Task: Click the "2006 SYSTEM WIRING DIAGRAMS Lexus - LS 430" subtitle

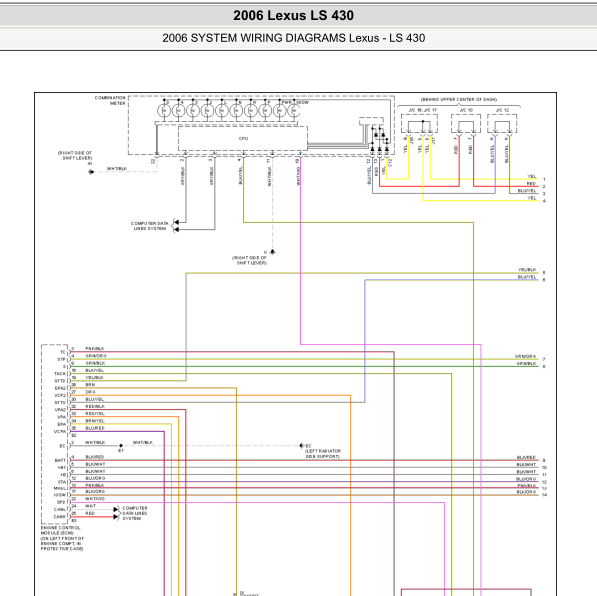Action: [x=293, y=38]
